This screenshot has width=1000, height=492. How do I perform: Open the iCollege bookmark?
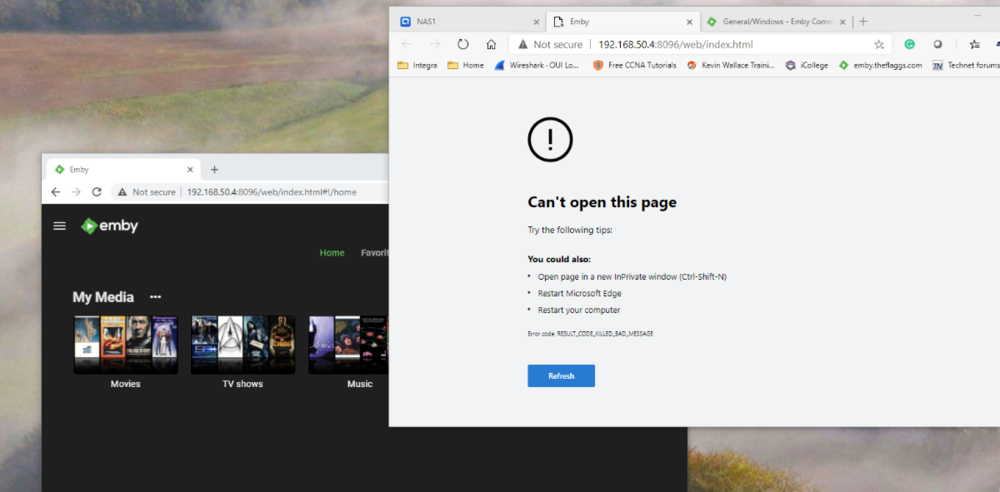[807, 65]
